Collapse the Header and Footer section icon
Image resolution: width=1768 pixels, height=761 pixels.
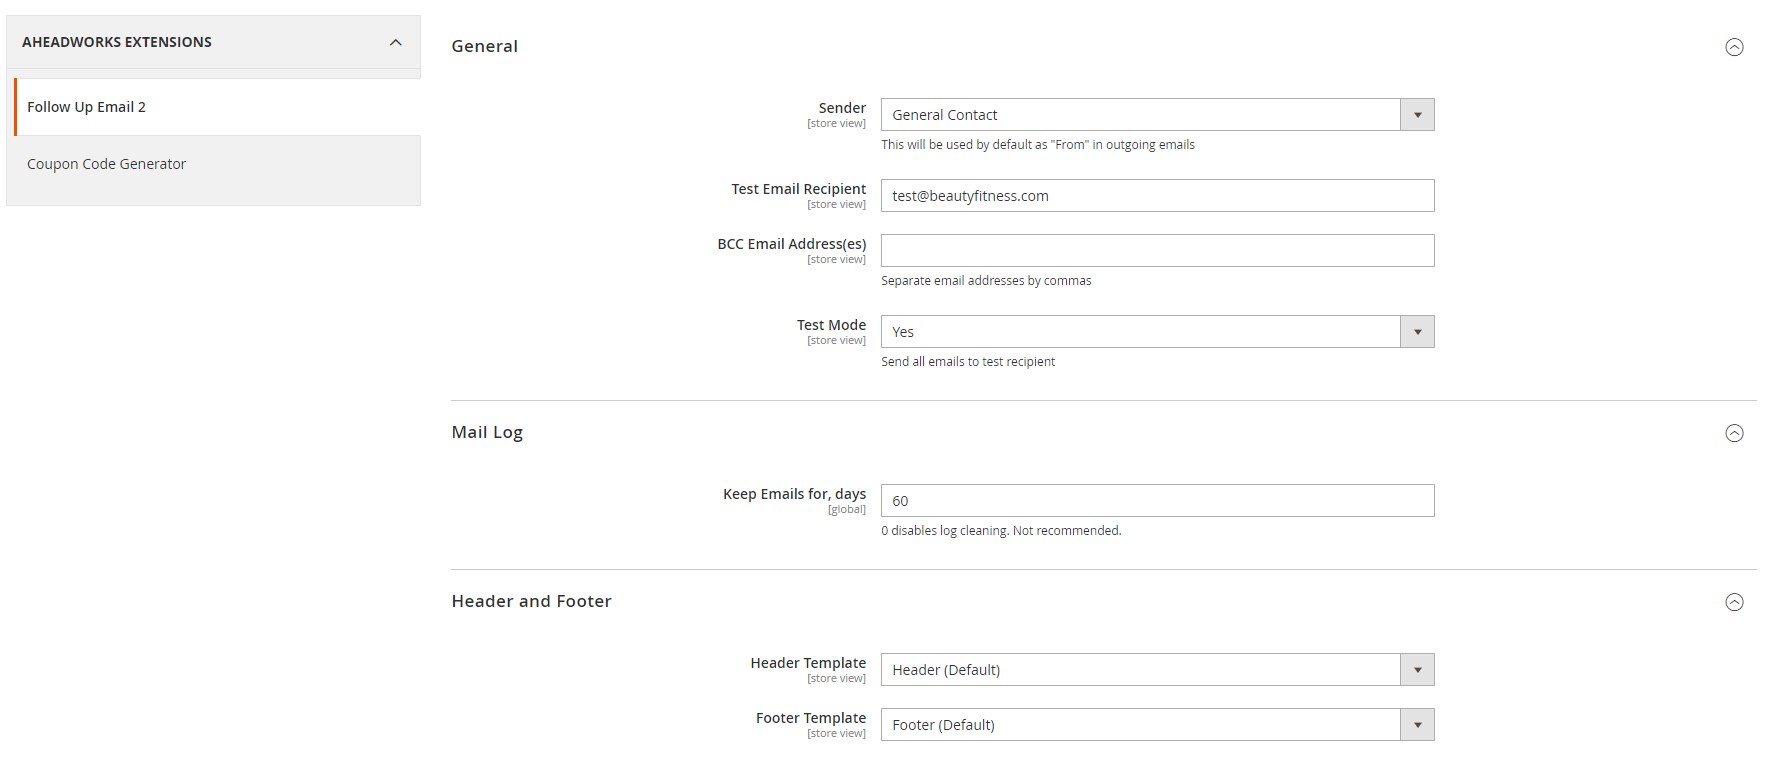click(1734, 602)
